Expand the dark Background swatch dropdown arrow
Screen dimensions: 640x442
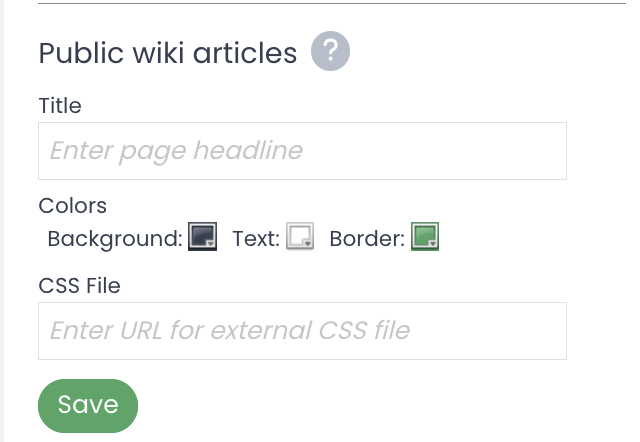coord(211,243)
